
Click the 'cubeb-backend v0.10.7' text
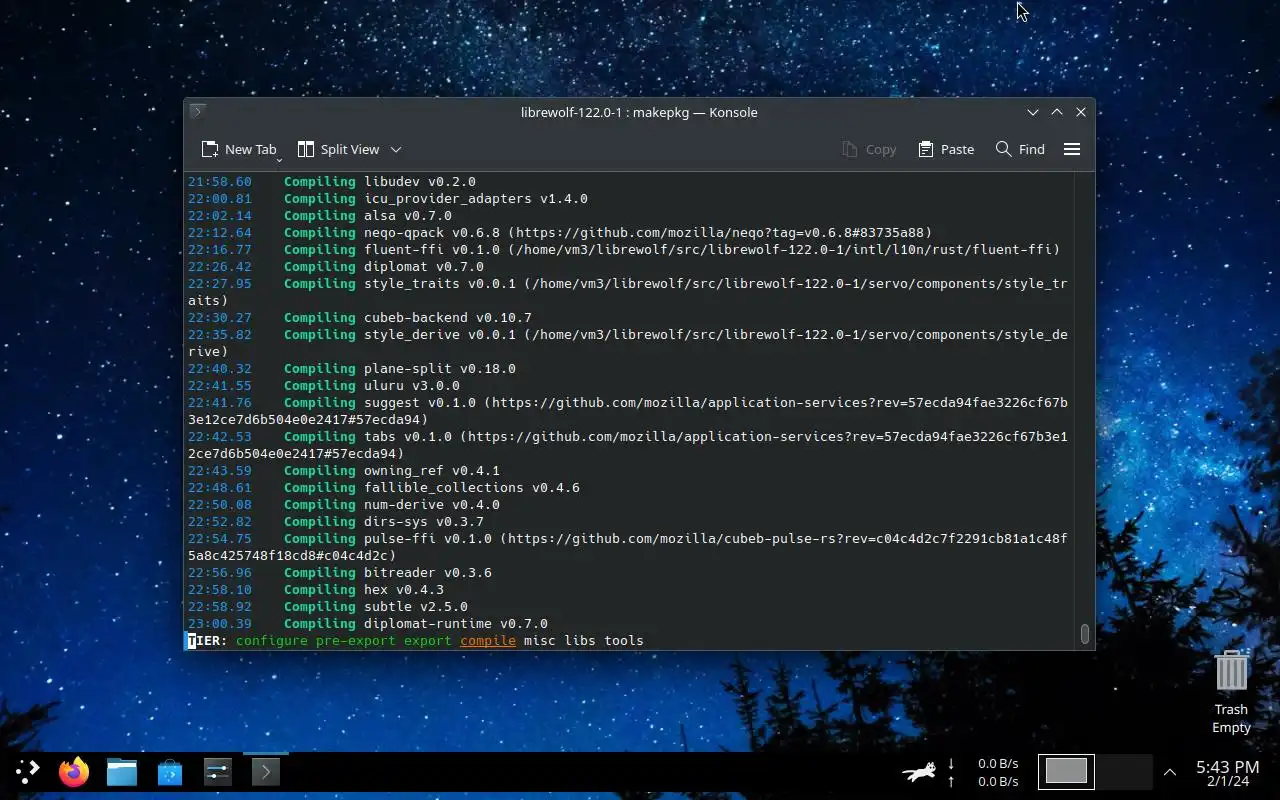tap(448, 318)
